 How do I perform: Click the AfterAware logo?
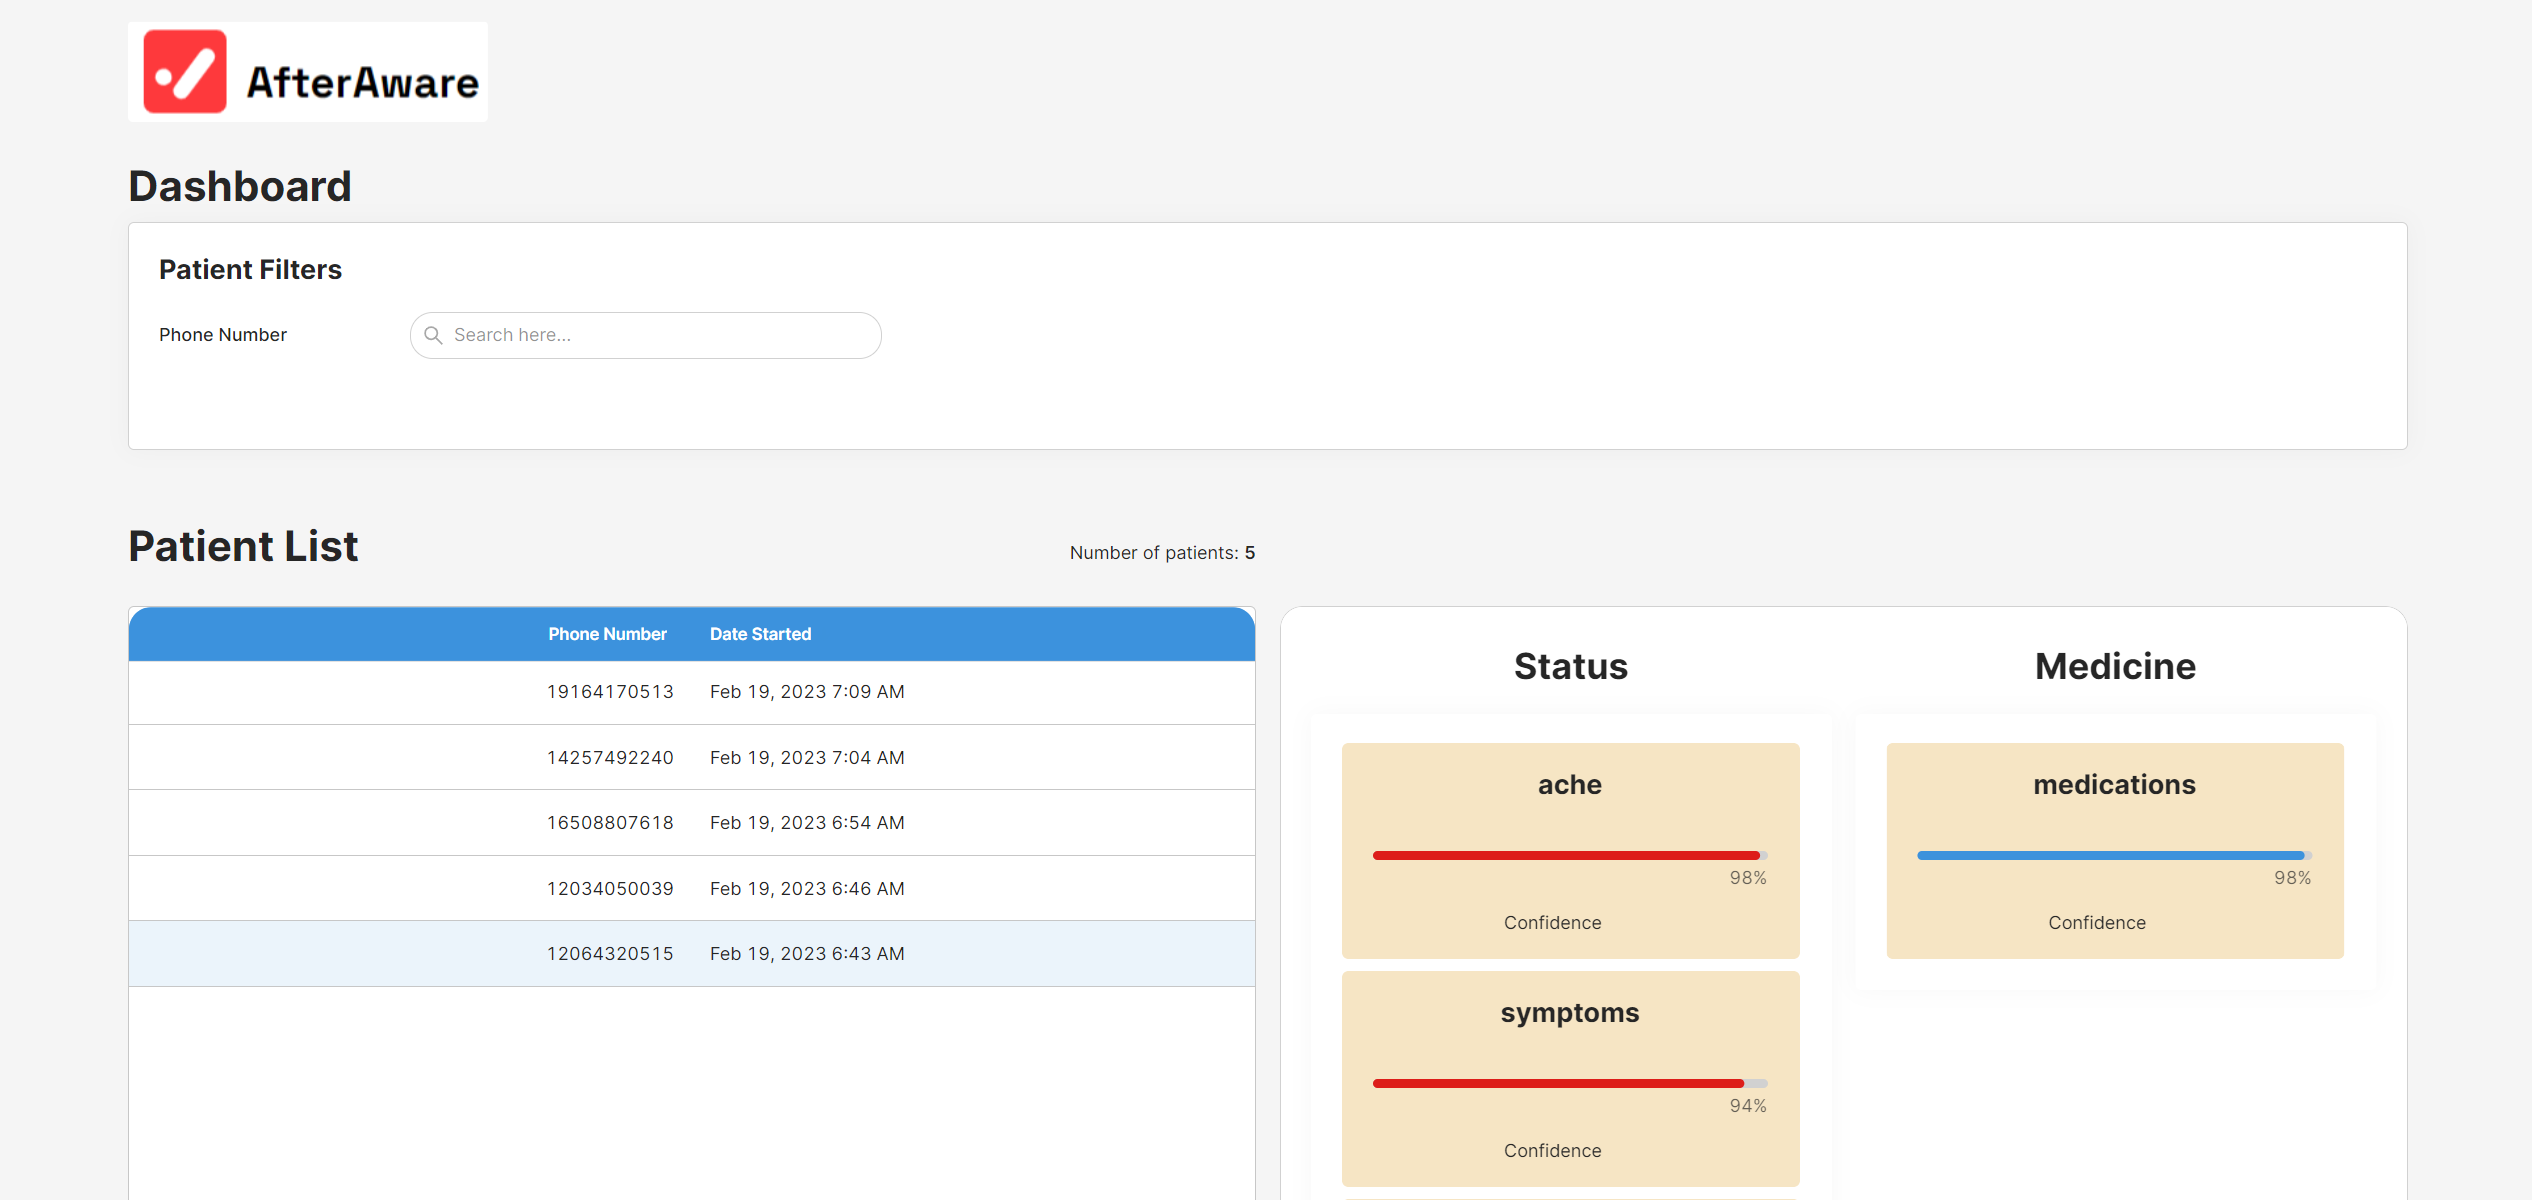(x=308, y=72)
